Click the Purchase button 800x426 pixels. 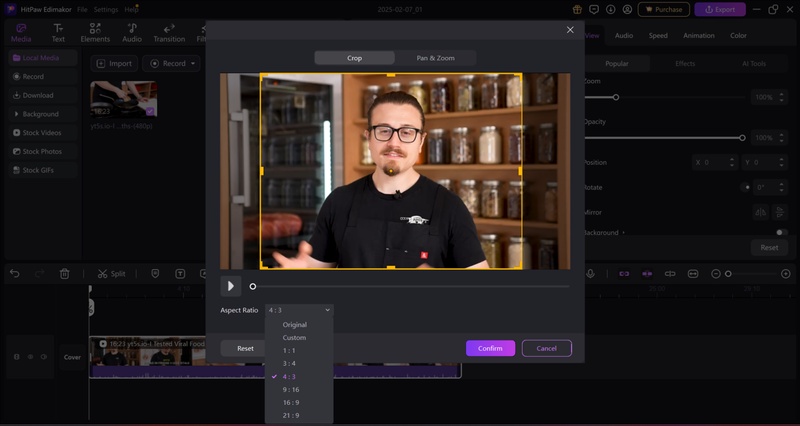(663, 9)
